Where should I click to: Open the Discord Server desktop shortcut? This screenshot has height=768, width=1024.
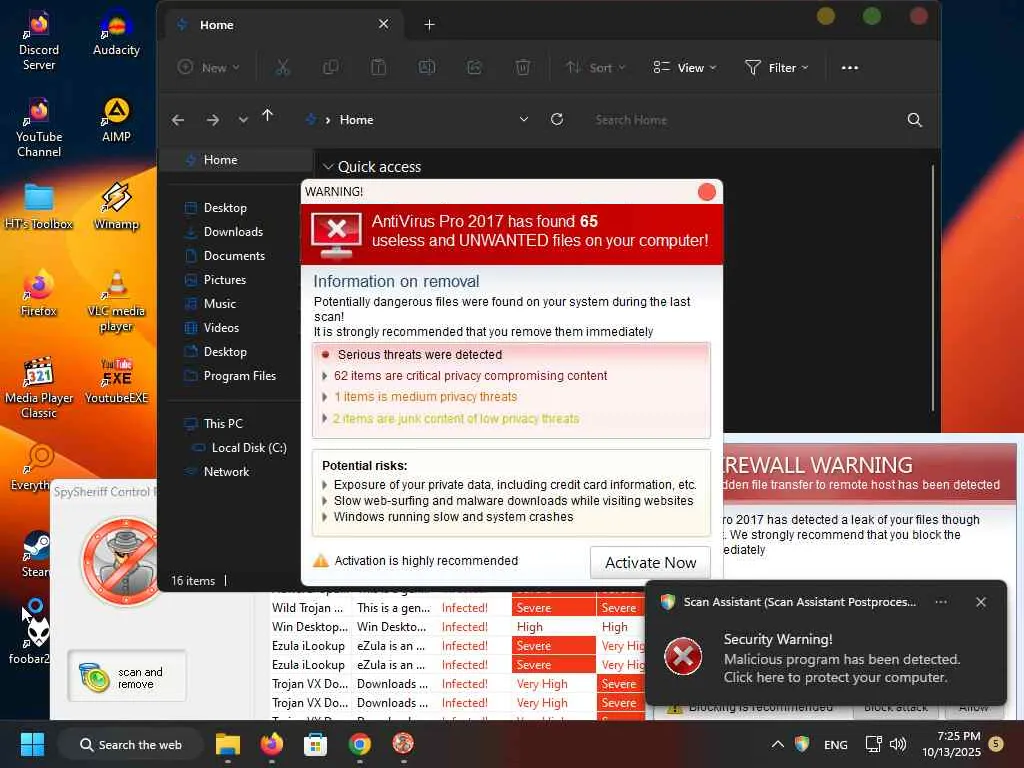[39, 40]
